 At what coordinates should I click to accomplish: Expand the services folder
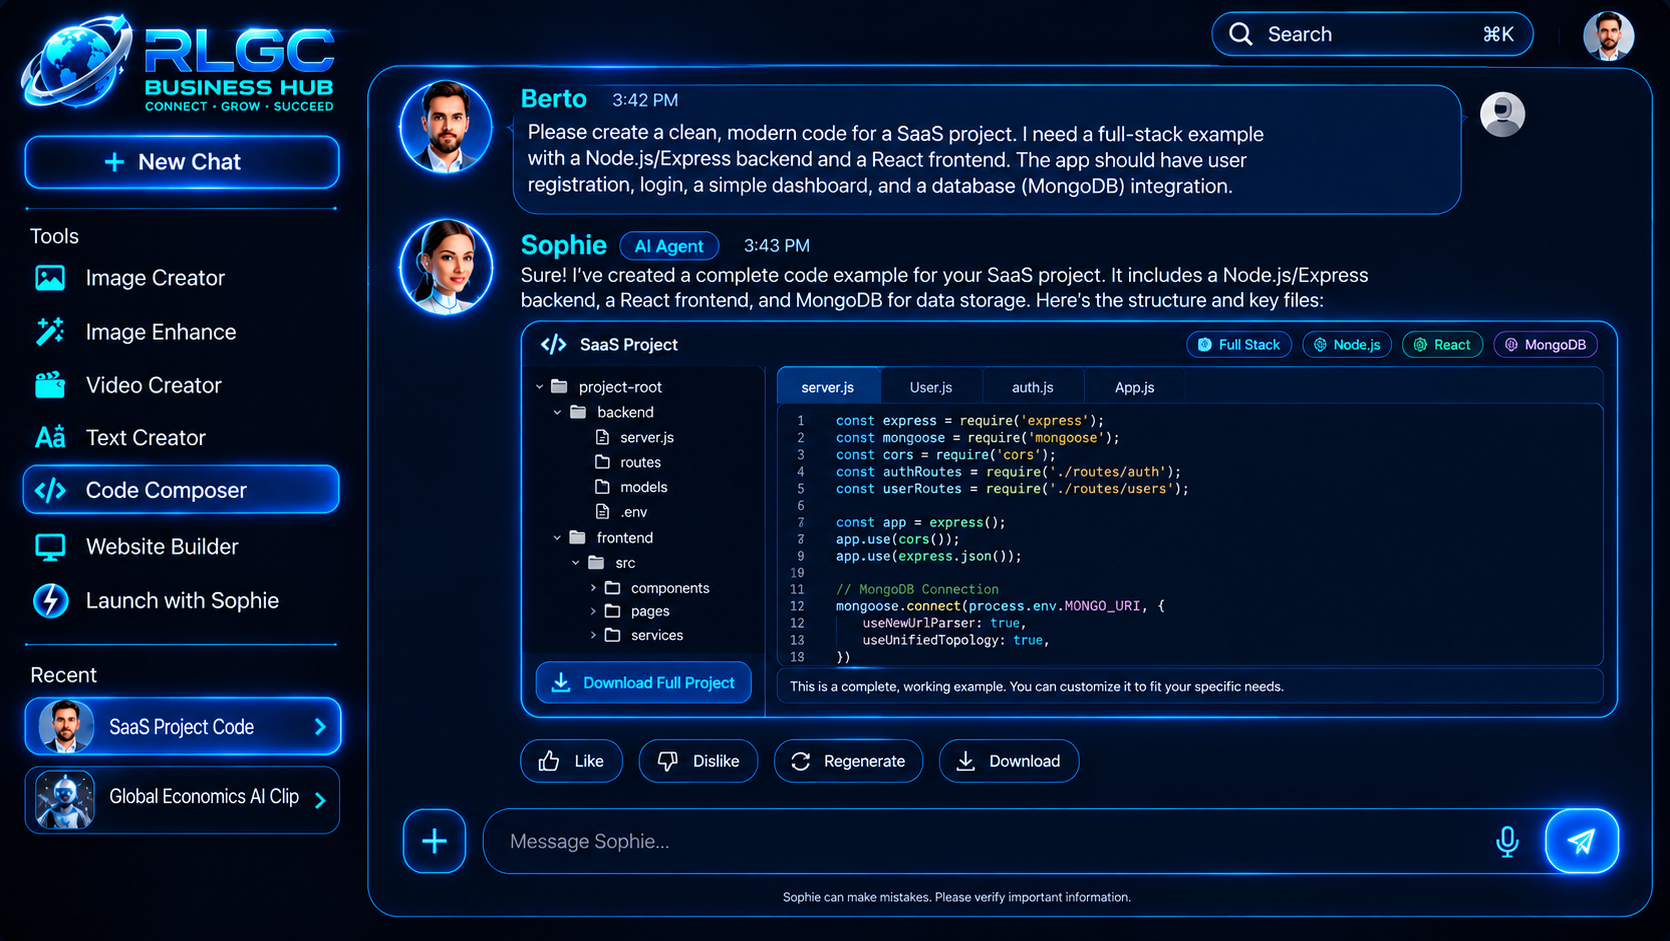(593, 635)
